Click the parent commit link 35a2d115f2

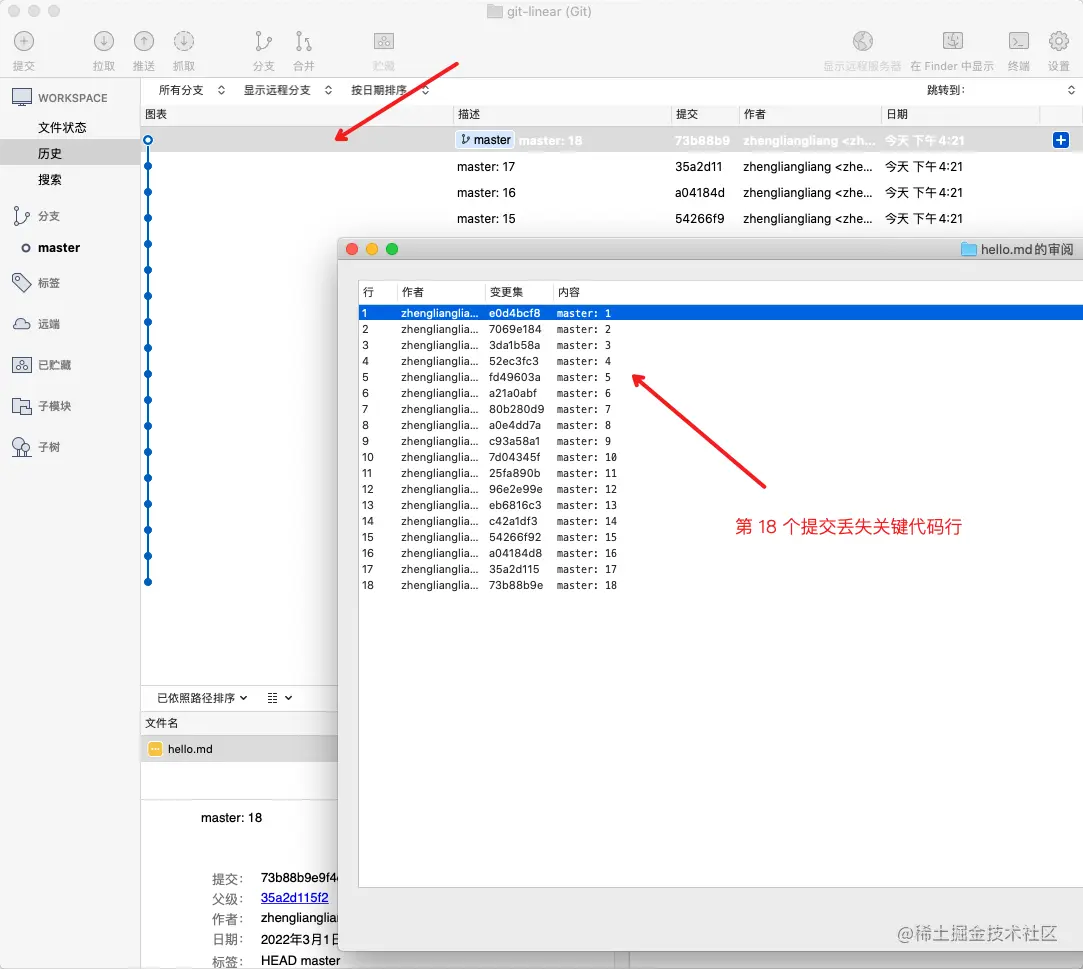coord(294,897)
